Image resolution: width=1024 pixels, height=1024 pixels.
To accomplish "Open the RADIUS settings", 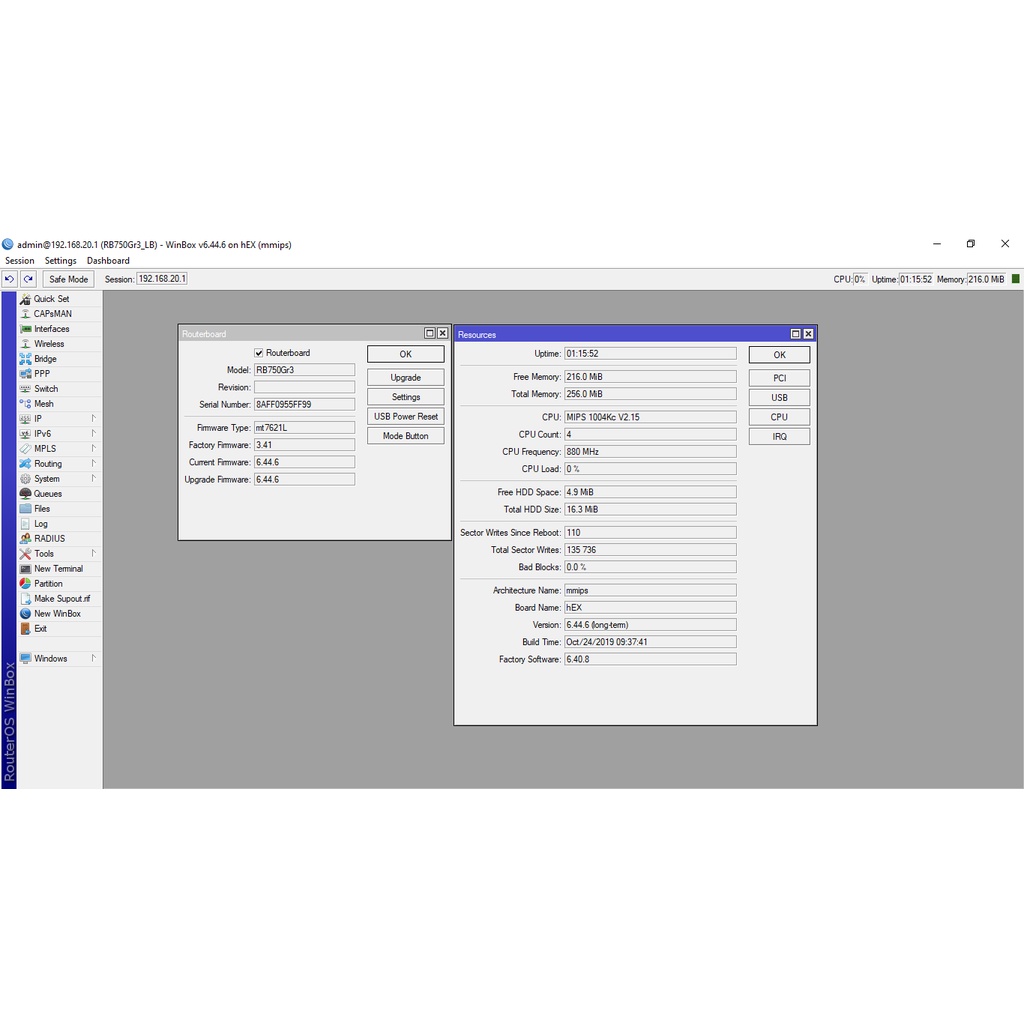I will pos(49,539).
